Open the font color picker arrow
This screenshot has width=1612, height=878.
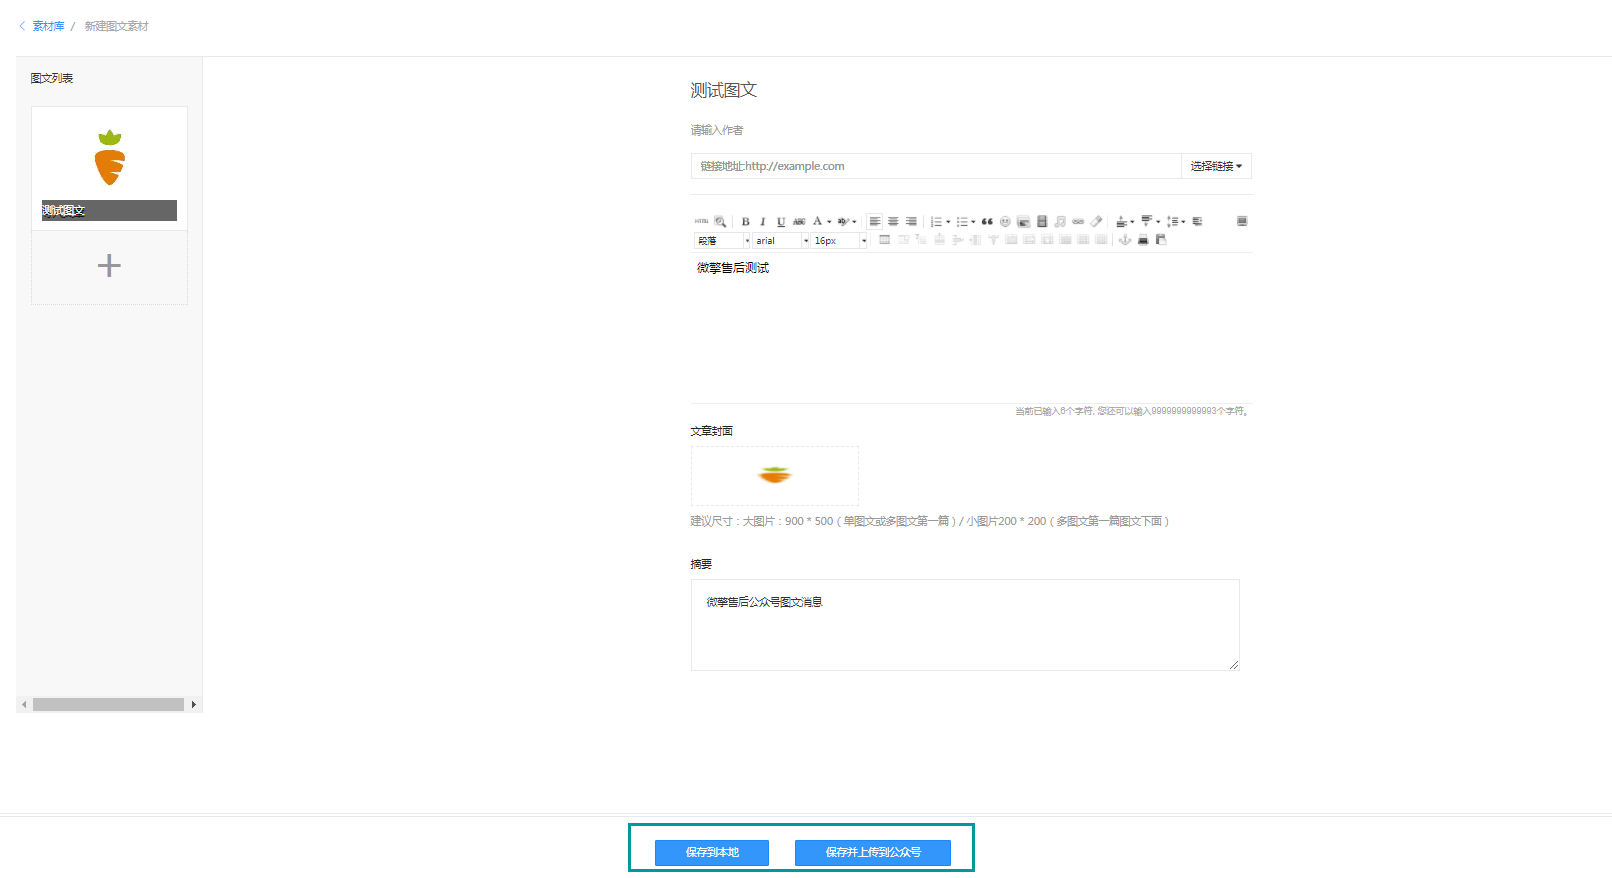pyautogui.click(x=829, y=222)
